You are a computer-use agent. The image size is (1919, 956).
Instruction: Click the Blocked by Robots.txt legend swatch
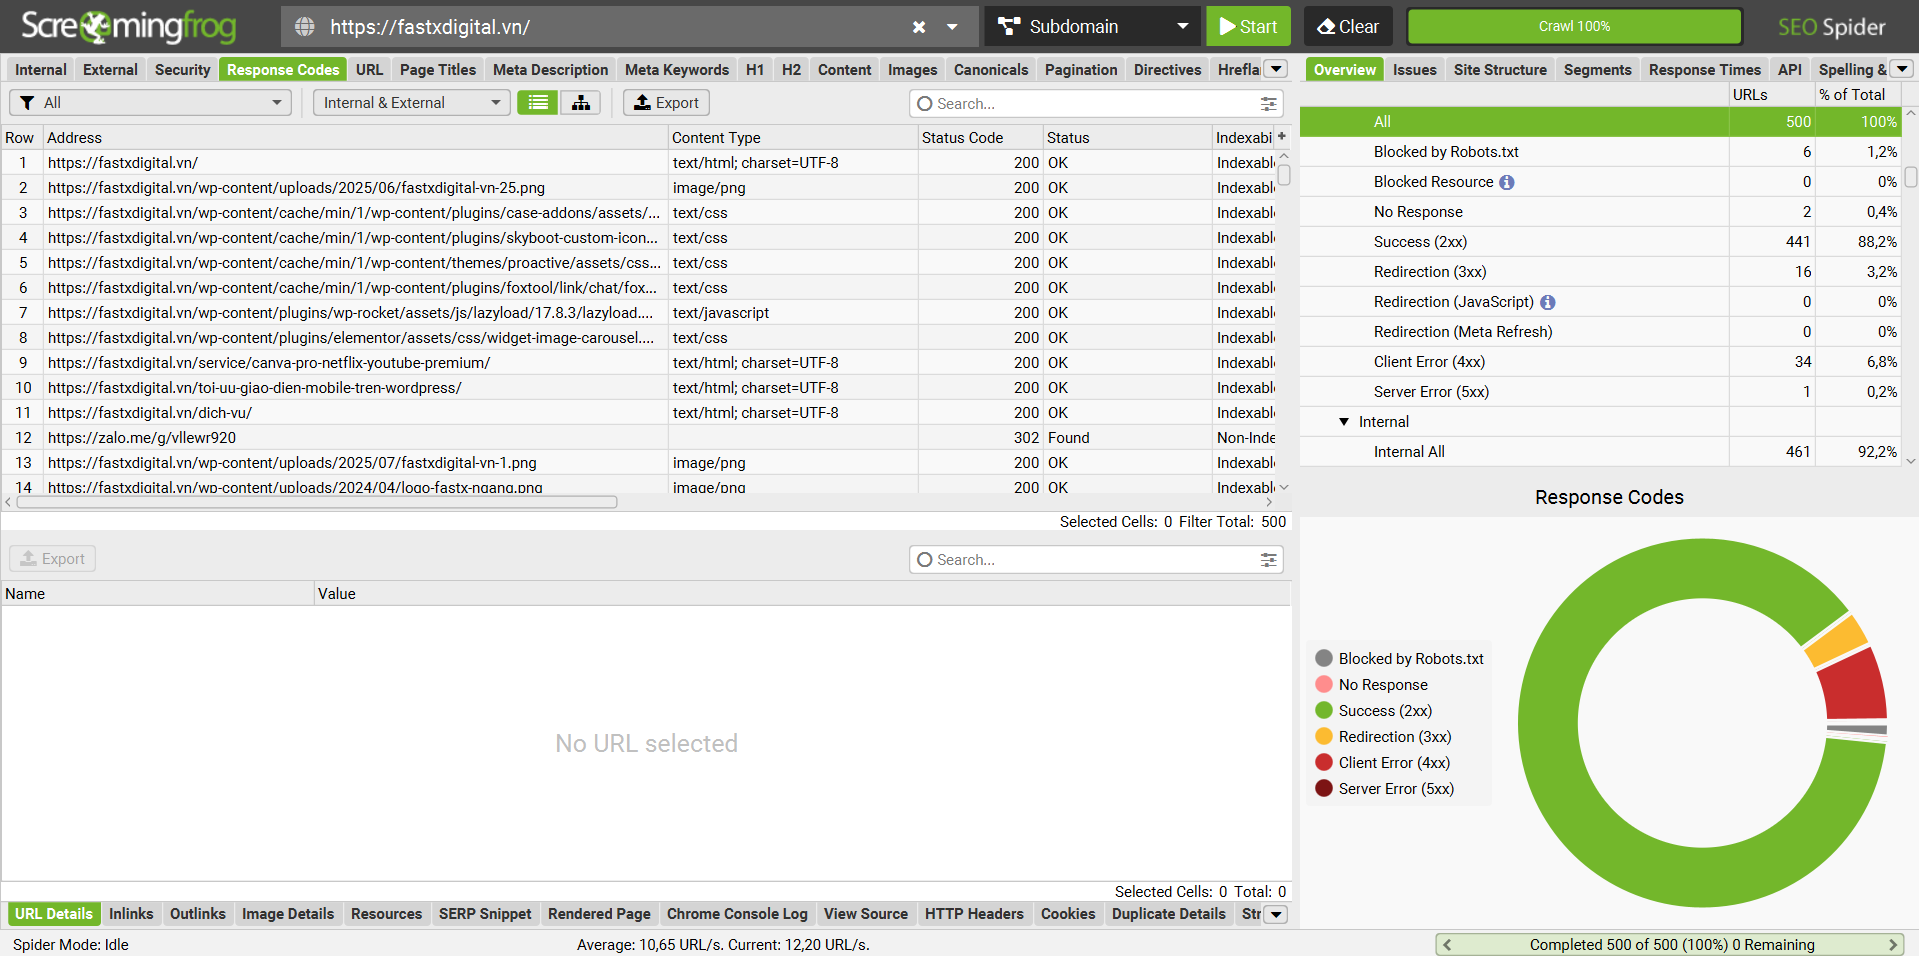tap(1324, 658)
